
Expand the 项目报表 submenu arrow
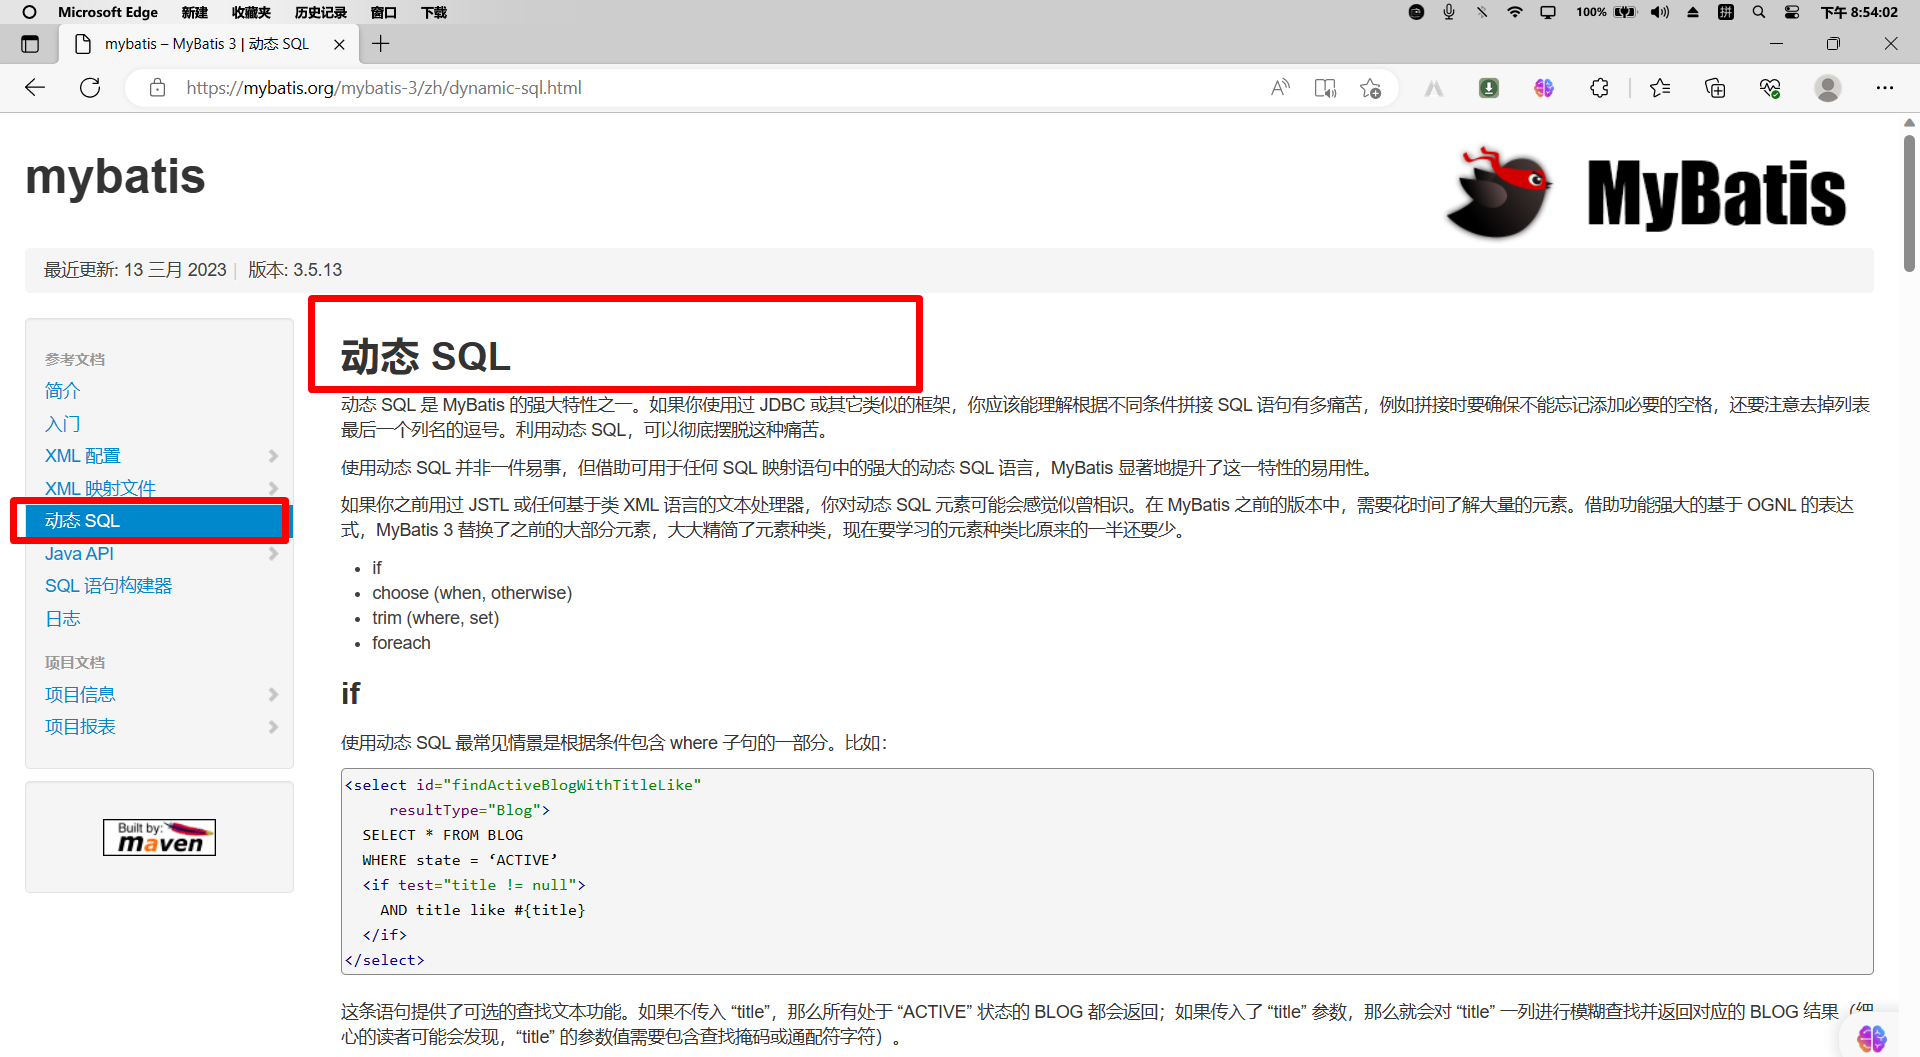coord(273,727)
